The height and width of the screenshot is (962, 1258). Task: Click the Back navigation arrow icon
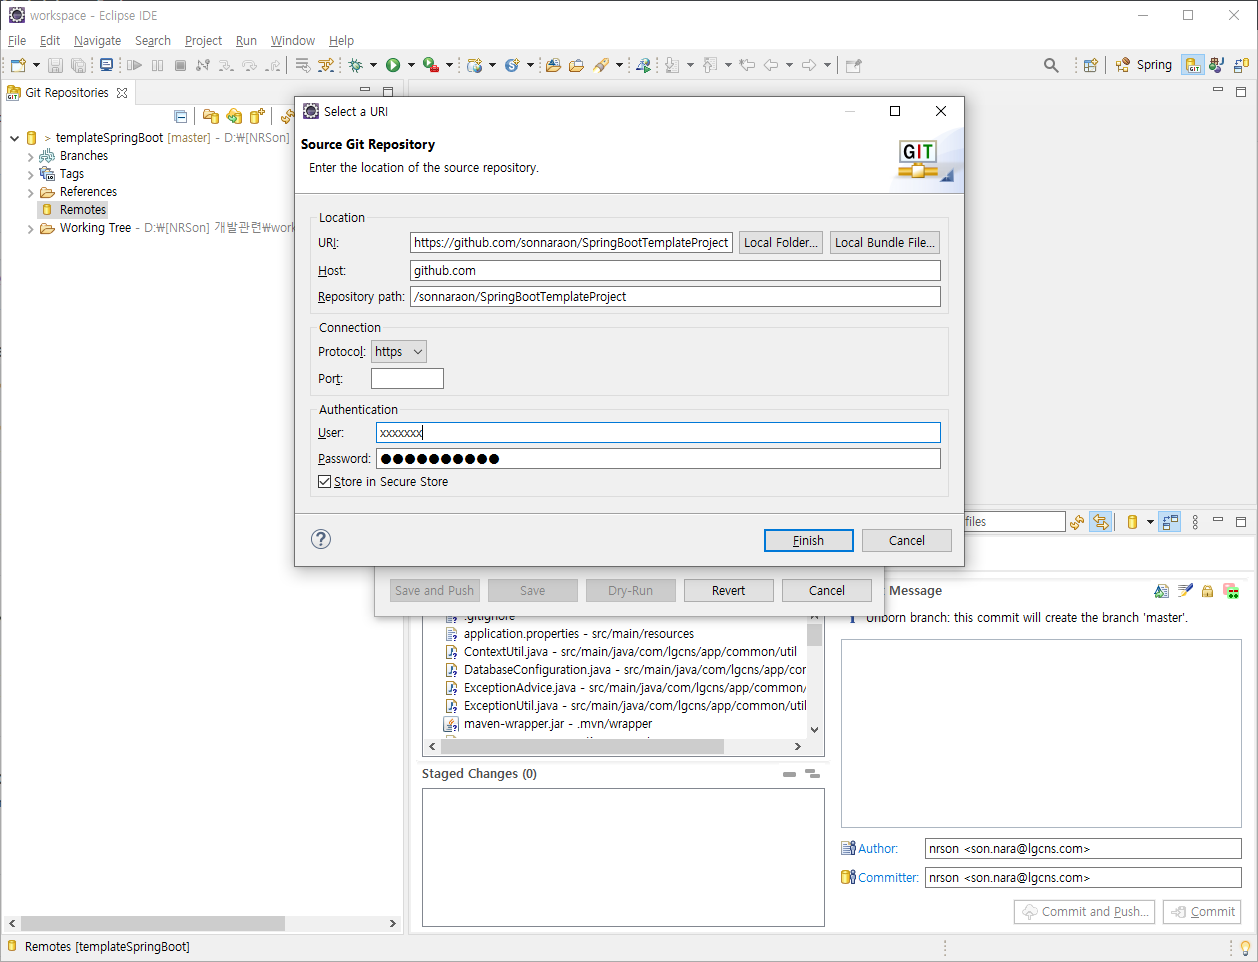coord(771,65)
